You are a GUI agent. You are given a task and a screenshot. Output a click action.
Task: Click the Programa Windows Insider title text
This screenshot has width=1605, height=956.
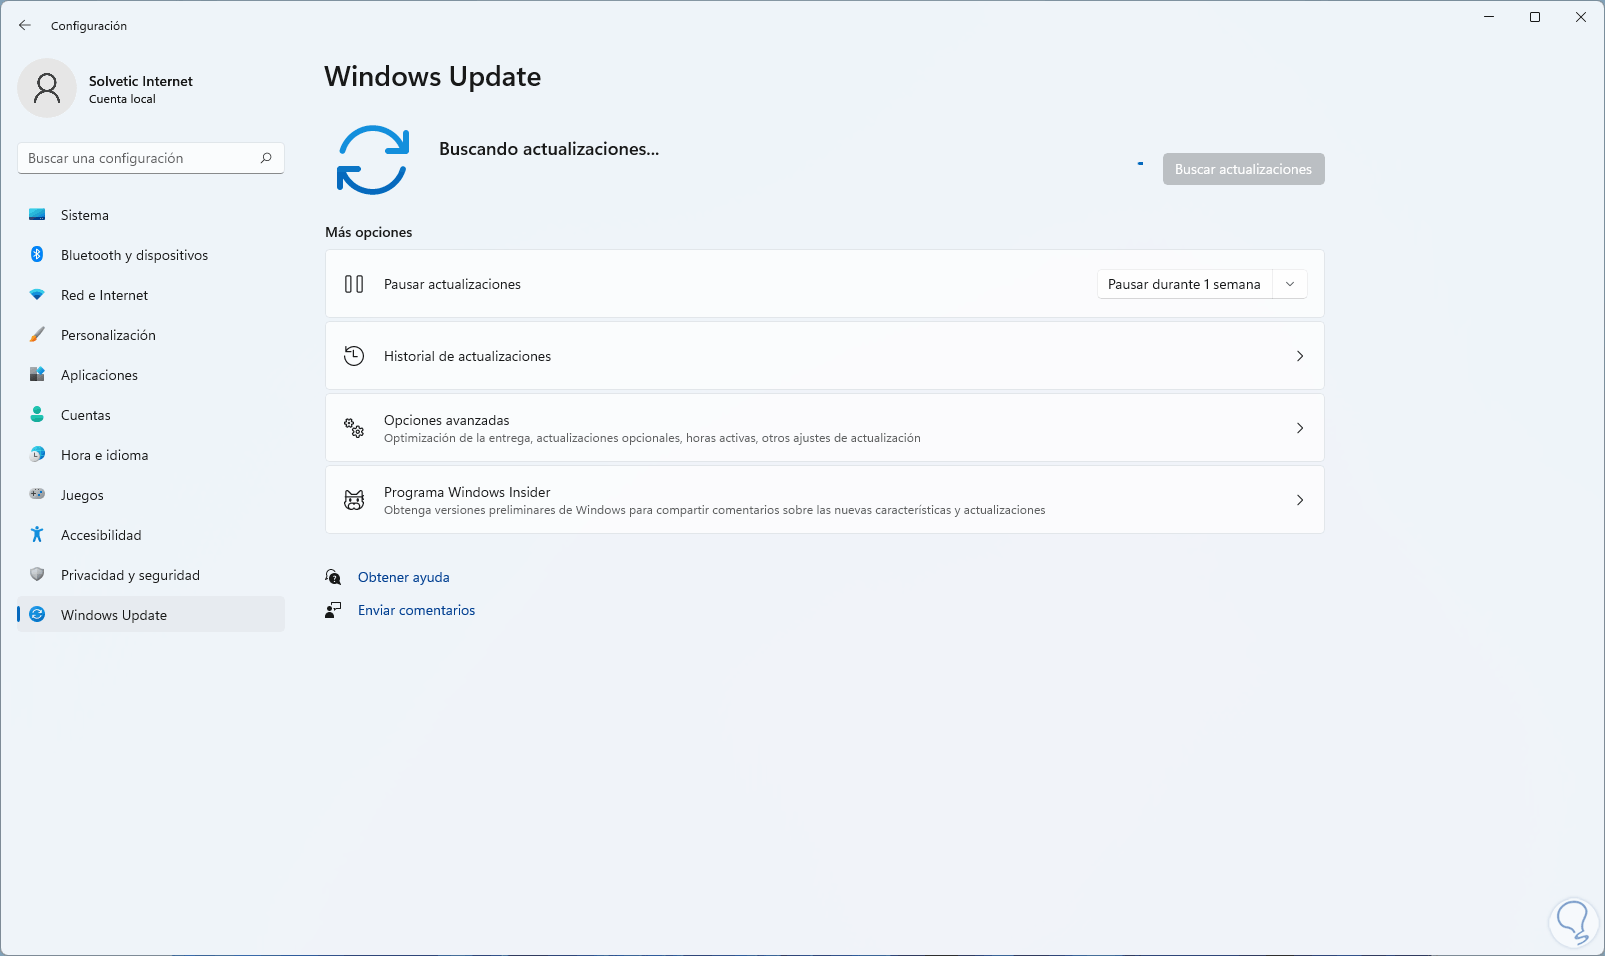[x=467, y=492]
